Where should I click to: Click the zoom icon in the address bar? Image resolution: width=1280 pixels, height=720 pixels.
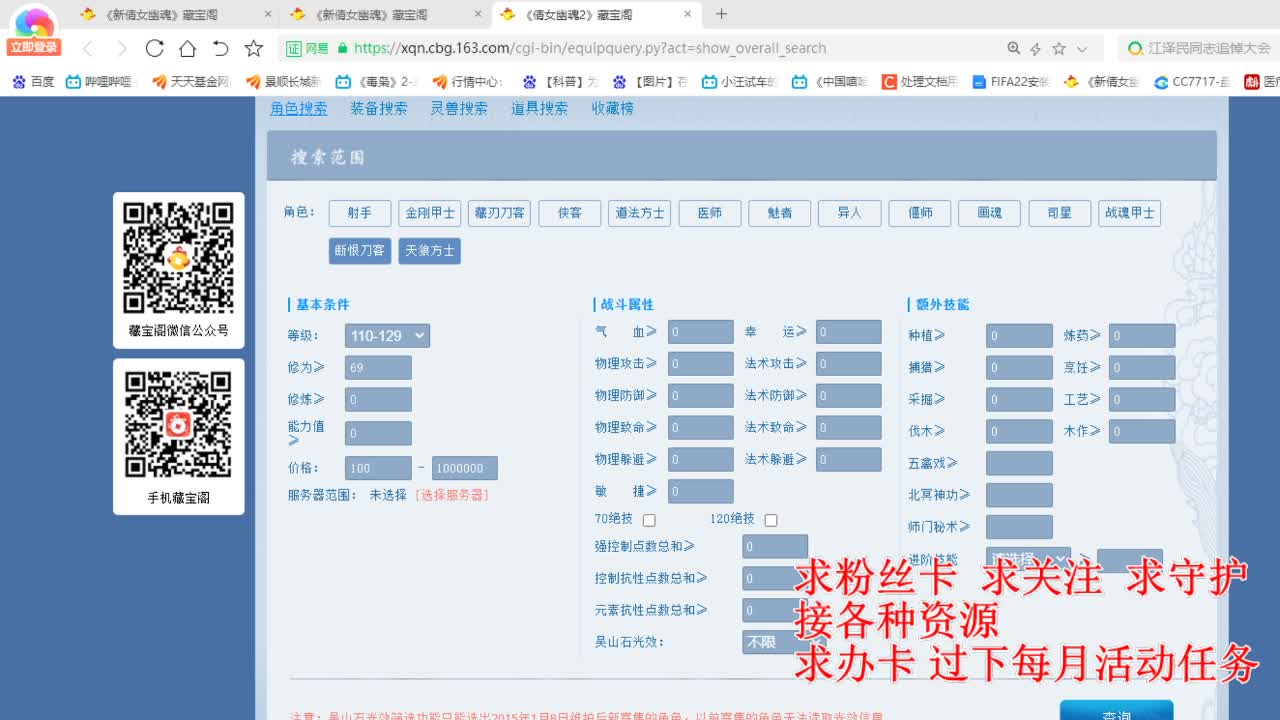click(1013, 47)
